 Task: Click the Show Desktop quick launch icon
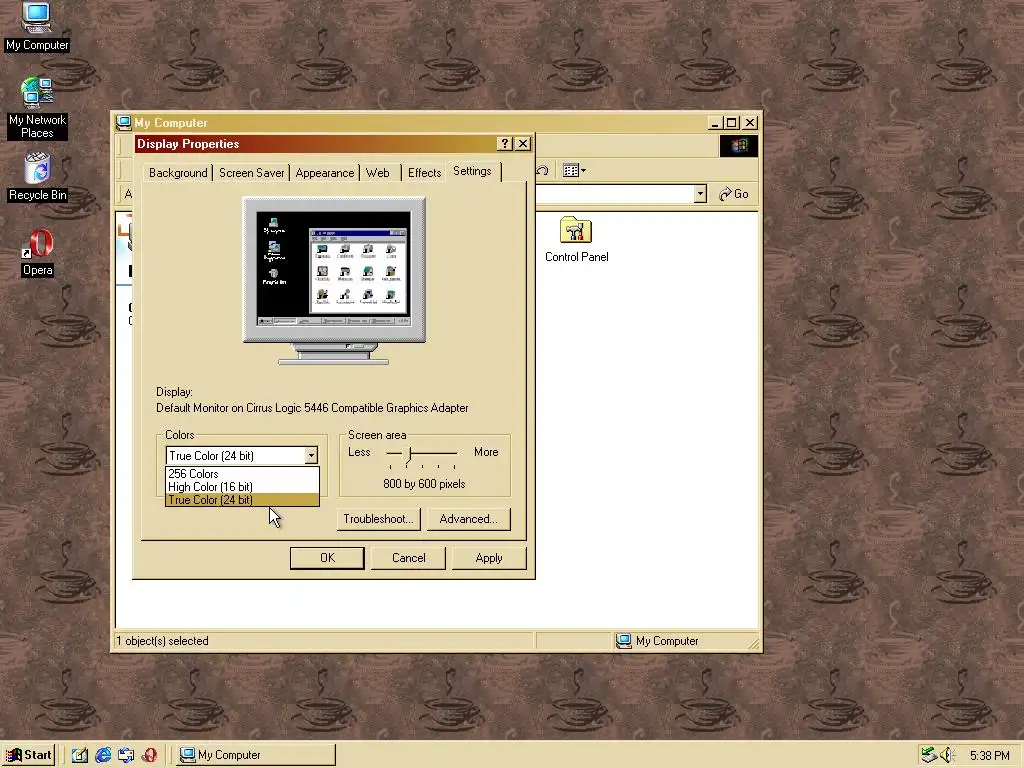point(80,755)
